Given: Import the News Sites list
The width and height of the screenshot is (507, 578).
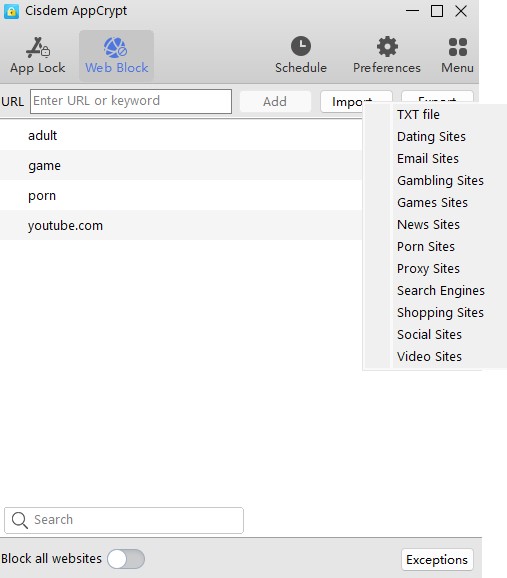Looking at the screenshot, I should coord(428,224).
